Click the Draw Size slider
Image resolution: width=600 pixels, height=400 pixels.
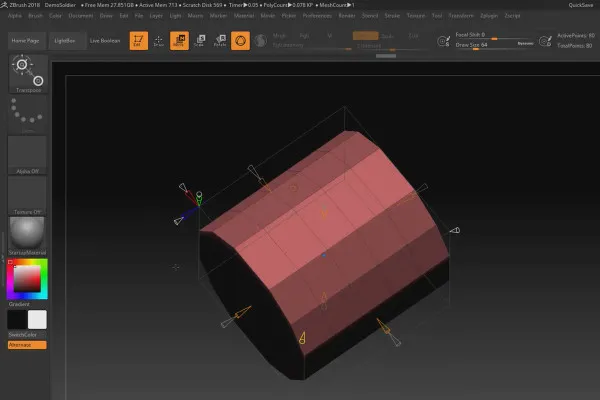click(x=485, y=46)
